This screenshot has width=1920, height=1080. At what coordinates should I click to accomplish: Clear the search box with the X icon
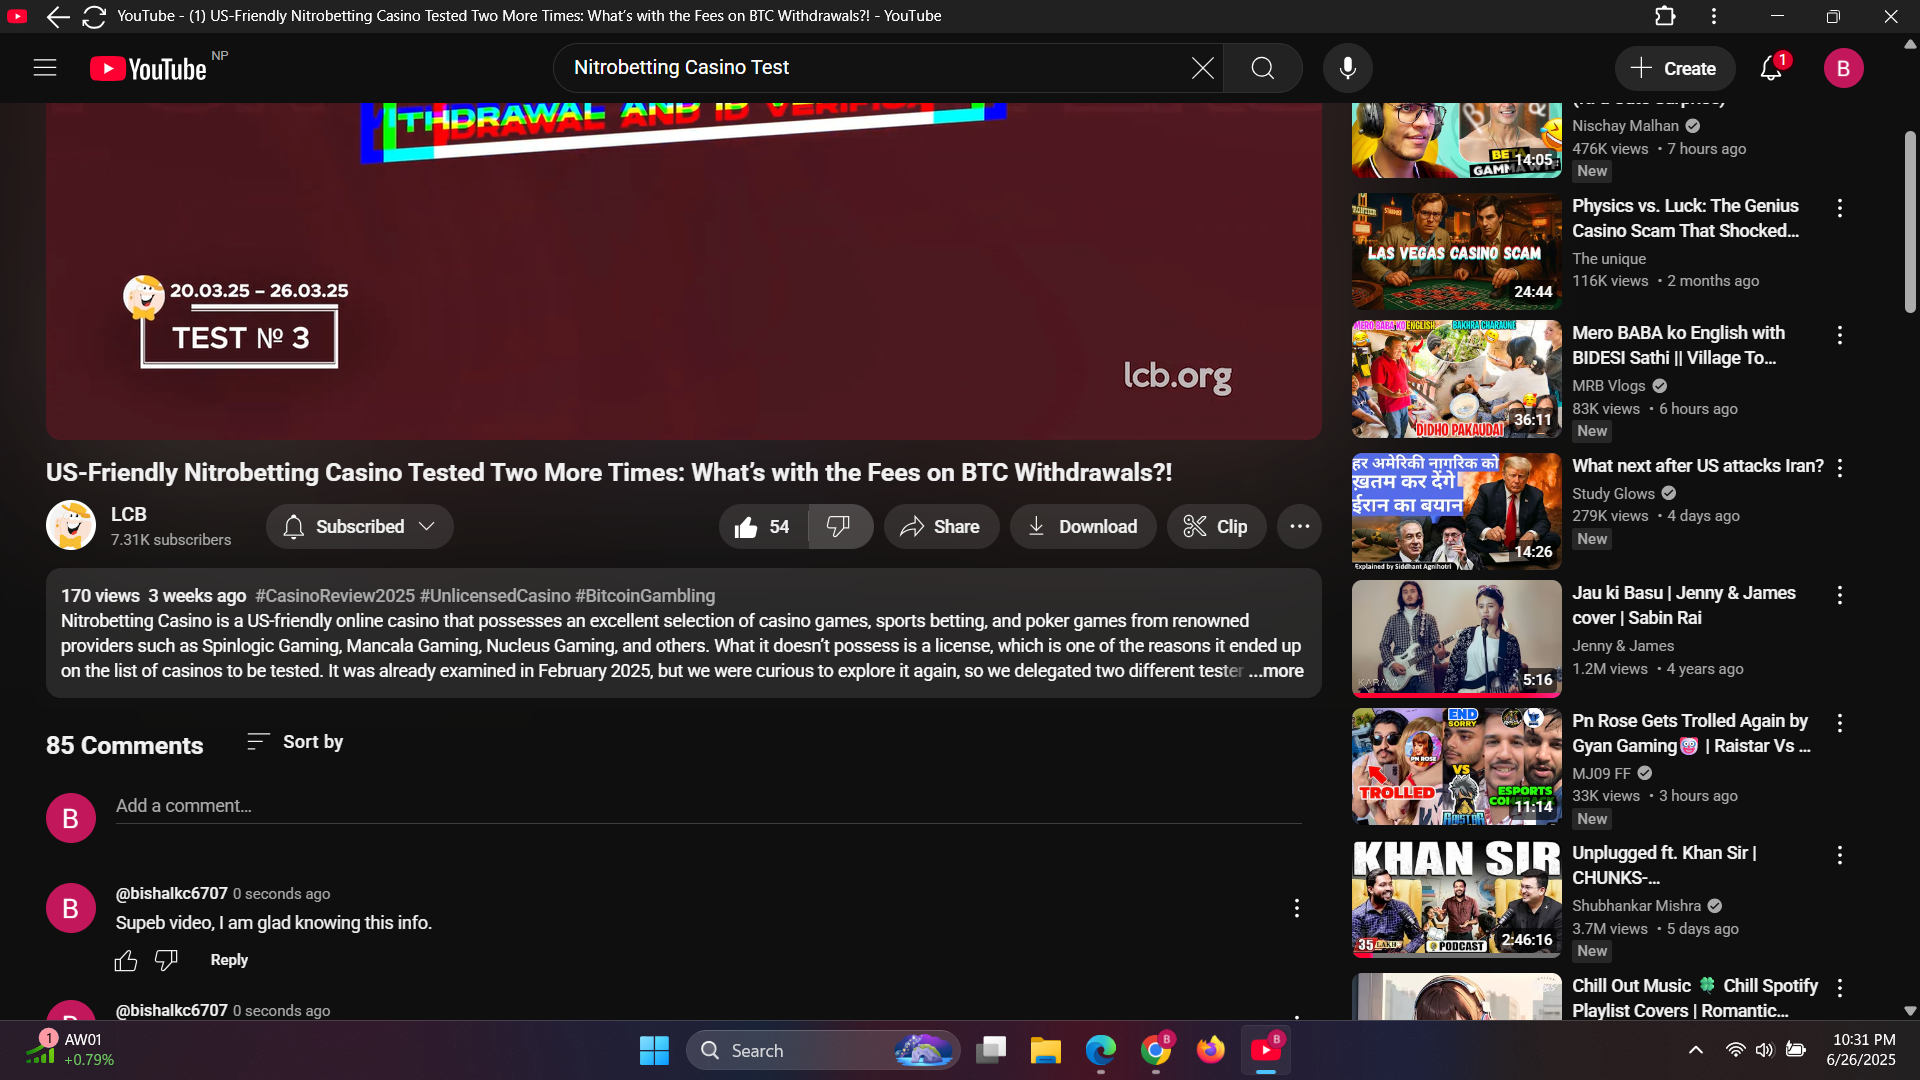tap(1202, 68)
